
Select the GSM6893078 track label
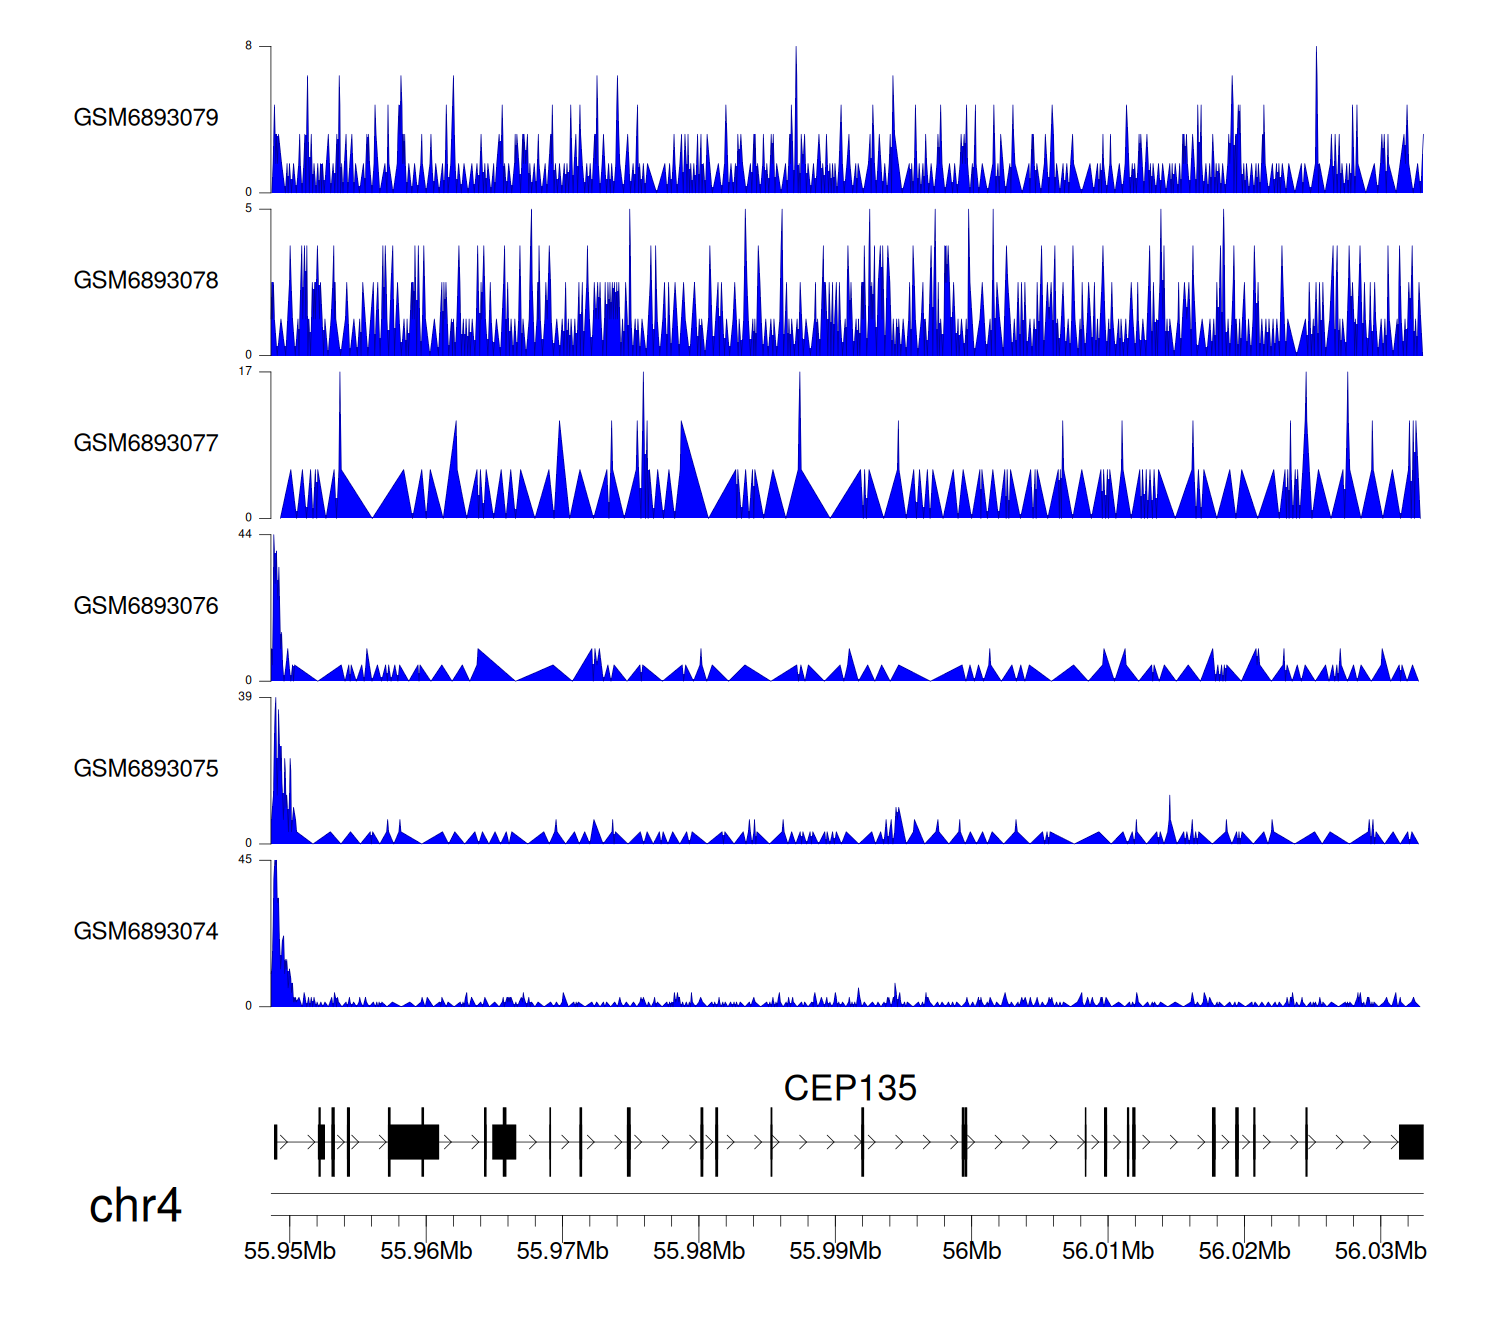click(x=146, y=281)
